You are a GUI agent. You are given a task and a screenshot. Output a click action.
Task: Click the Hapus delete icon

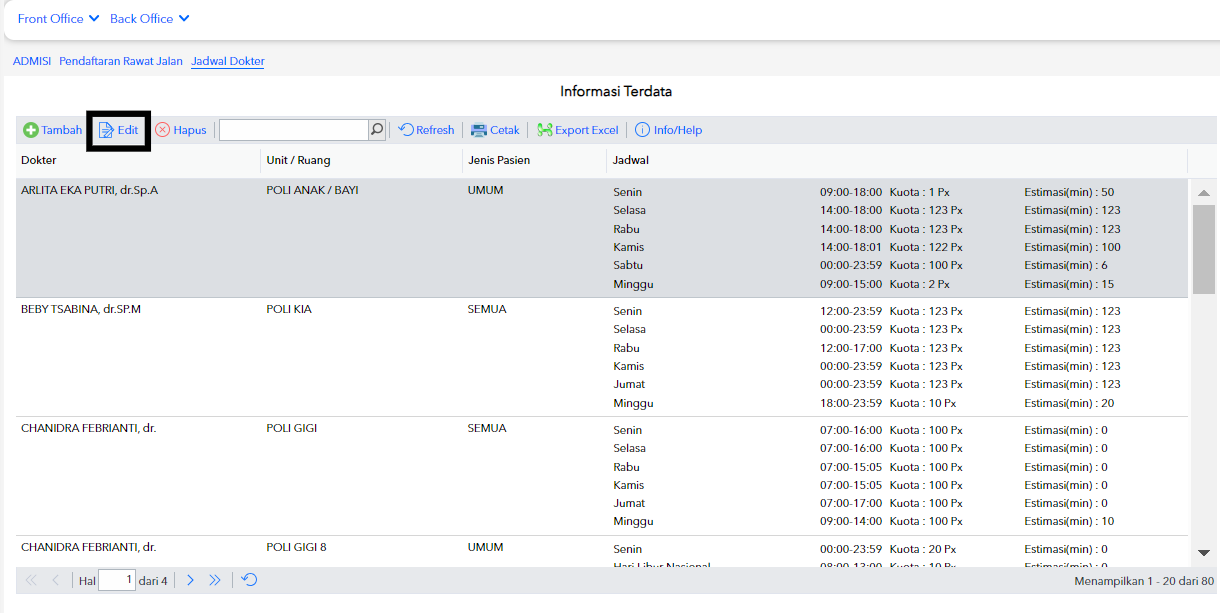tap(162, 130)
